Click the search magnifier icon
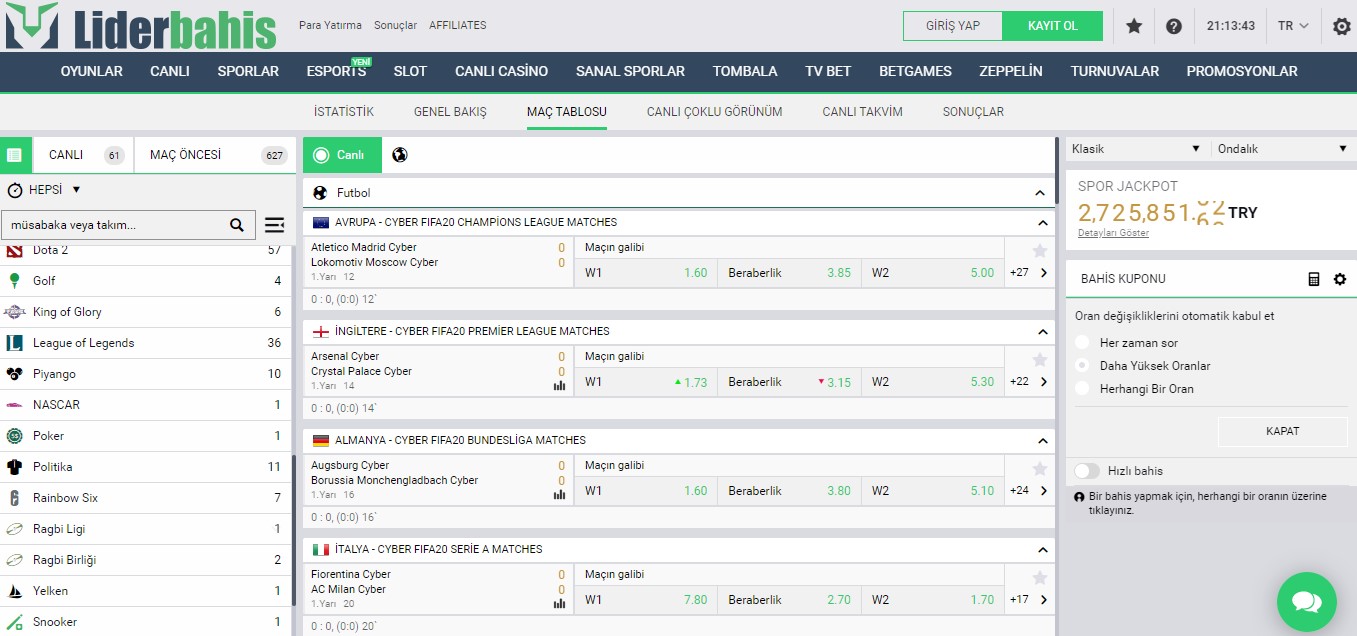Viewport: 1357px width, 636px height. coord(237,225)
